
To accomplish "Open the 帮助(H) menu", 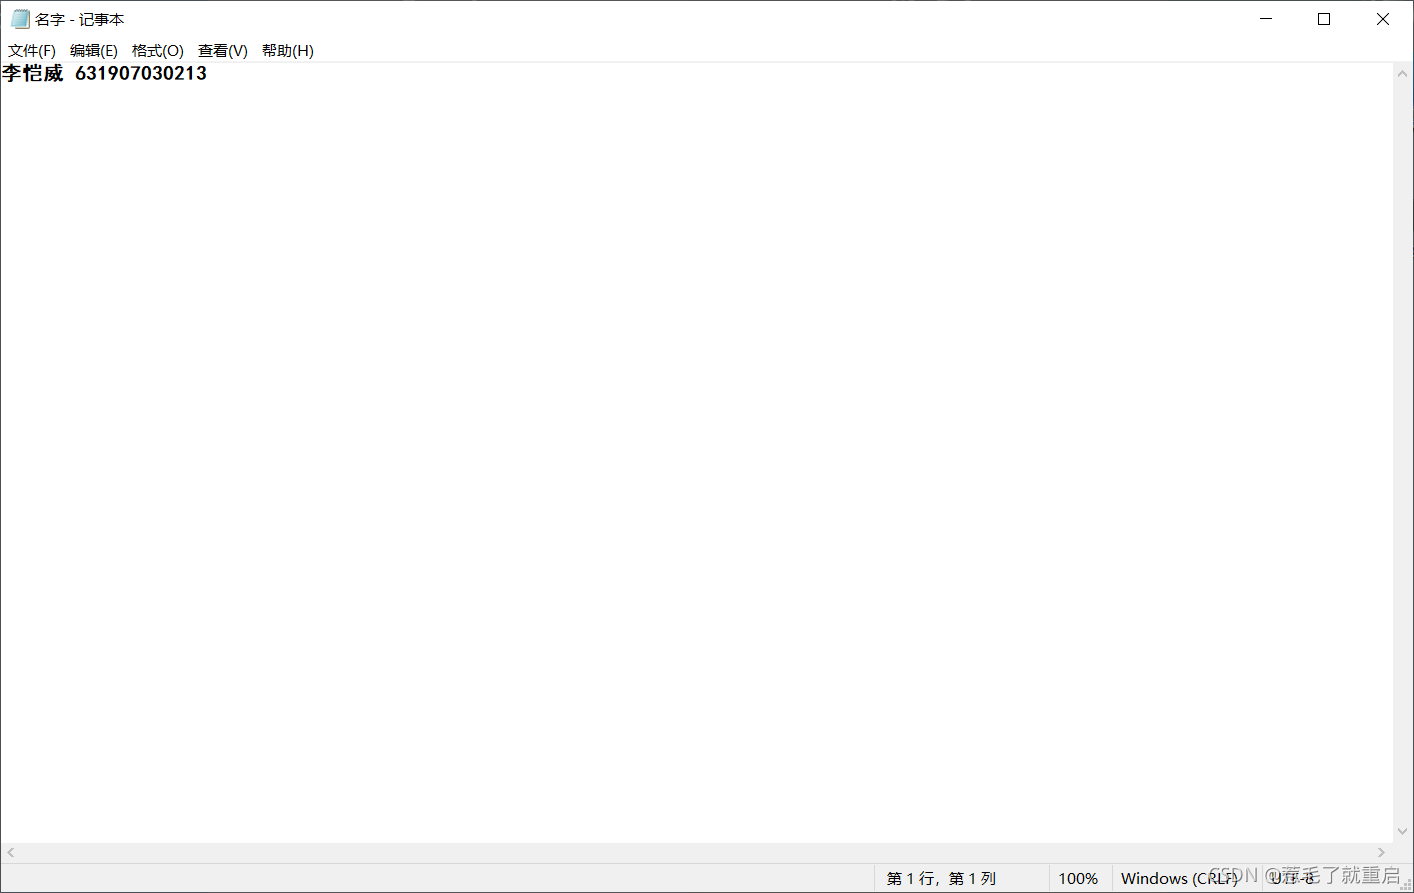I will point(288,51).
